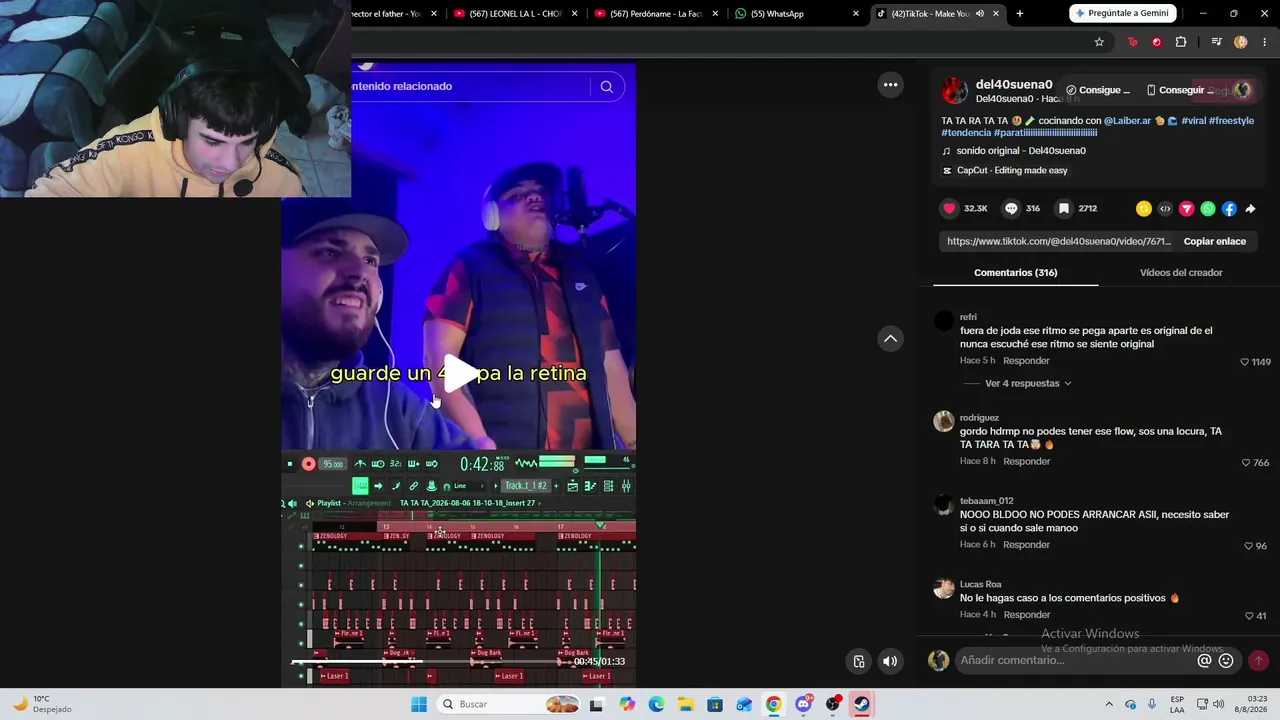Get the embed code icon
Screen dimensions: 1280x720
tap(1165, 209)
